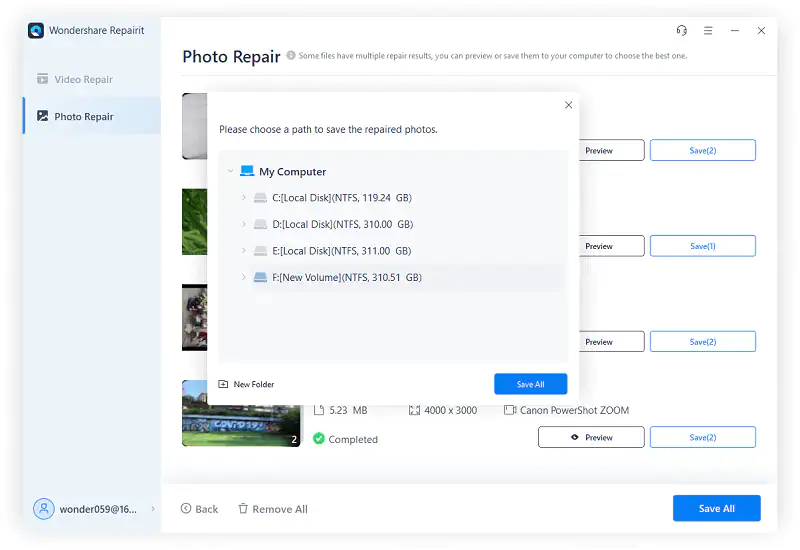The width and height of the screenshot is (800, 550).
Task: Click the New Folder icon in dialog
Action: 223,384
